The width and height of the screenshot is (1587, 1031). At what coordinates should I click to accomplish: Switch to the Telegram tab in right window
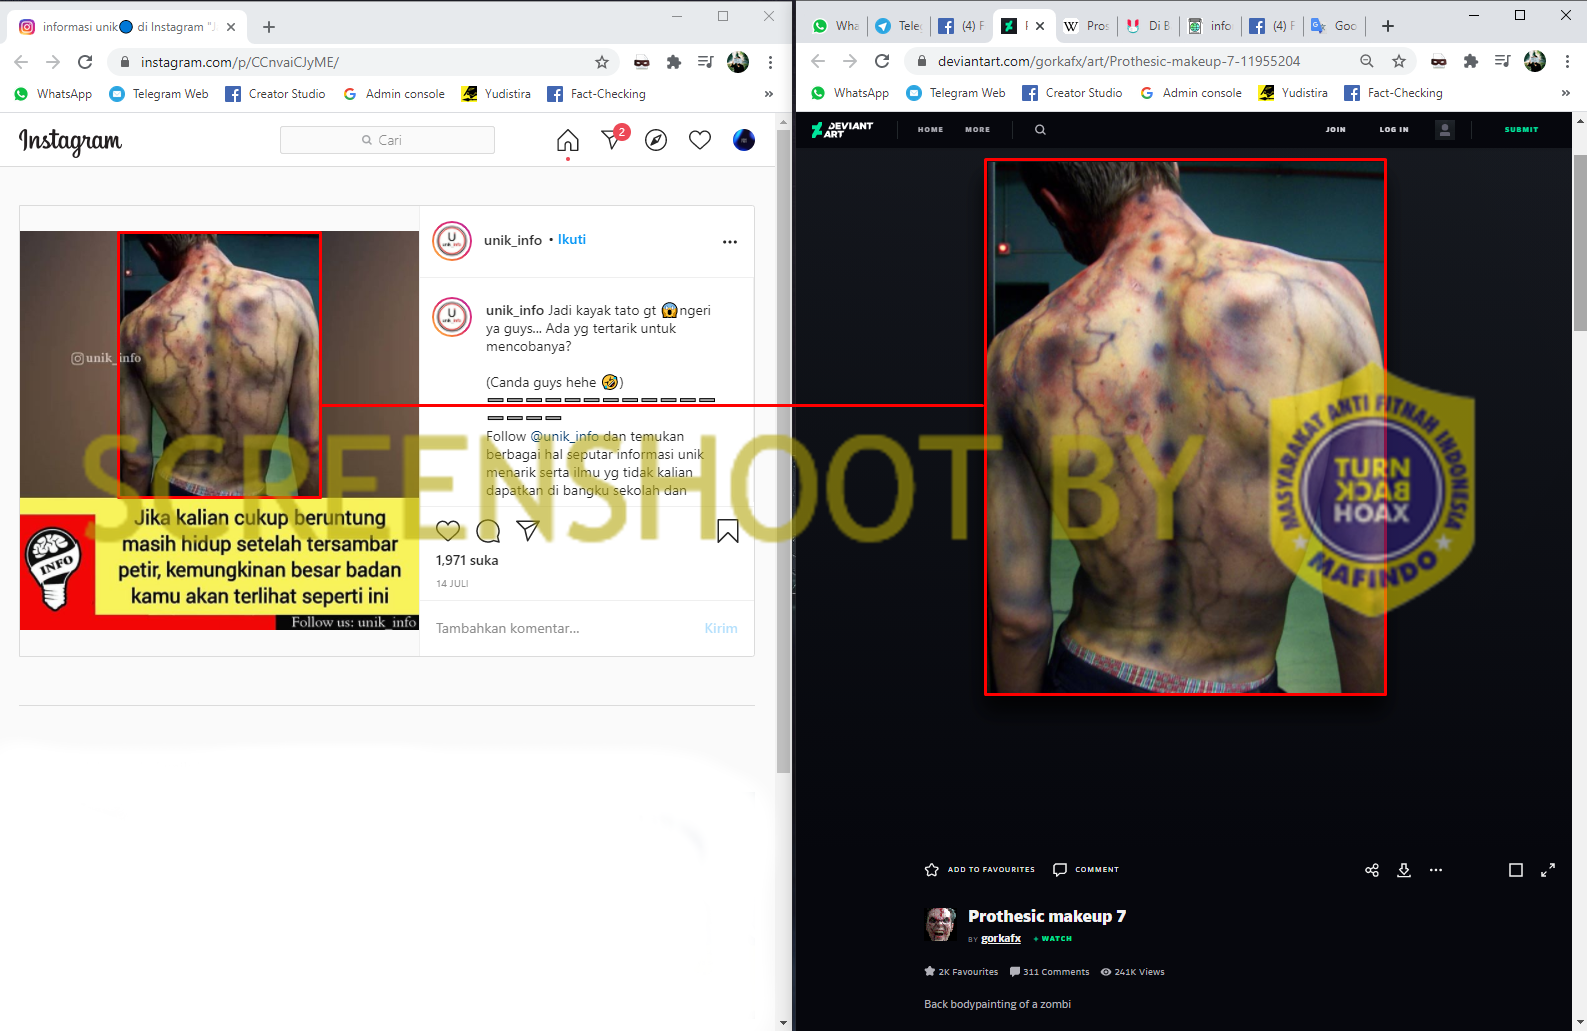coord(899,26)
